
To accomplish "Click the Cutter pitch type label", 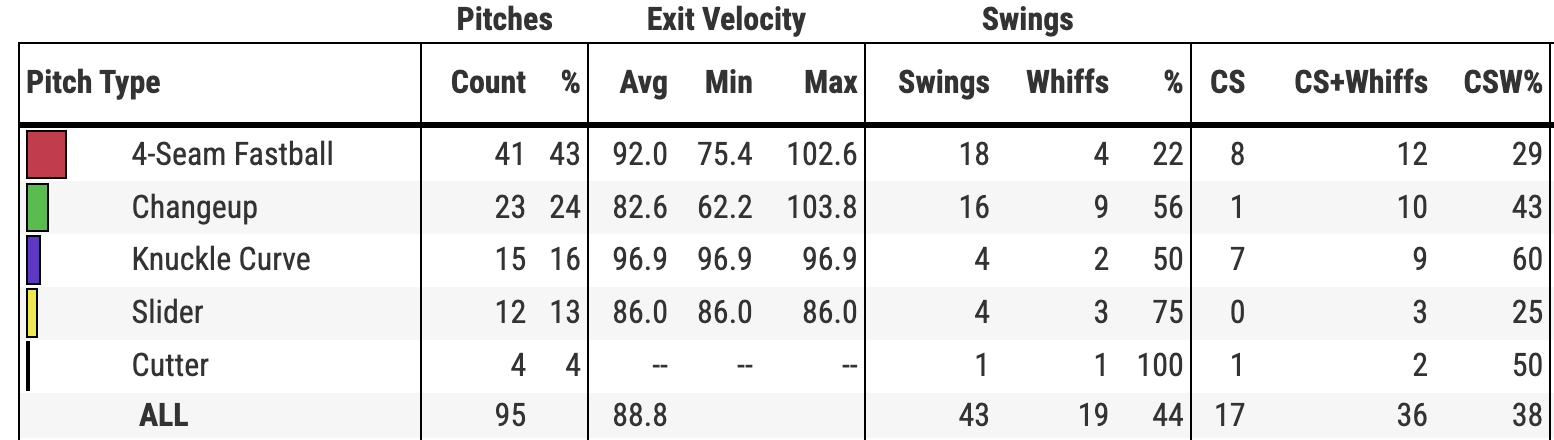I will (170, 365).
